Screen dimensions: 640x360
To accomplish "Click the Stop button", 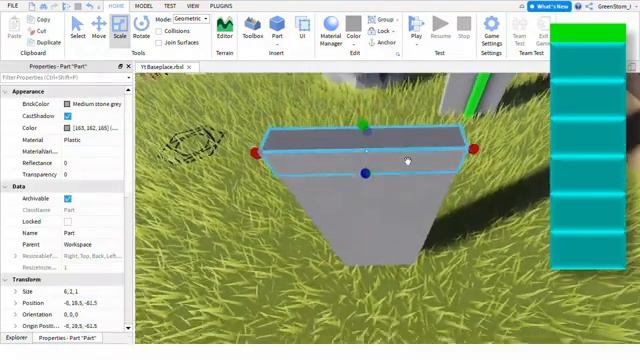I will [464, 28].
